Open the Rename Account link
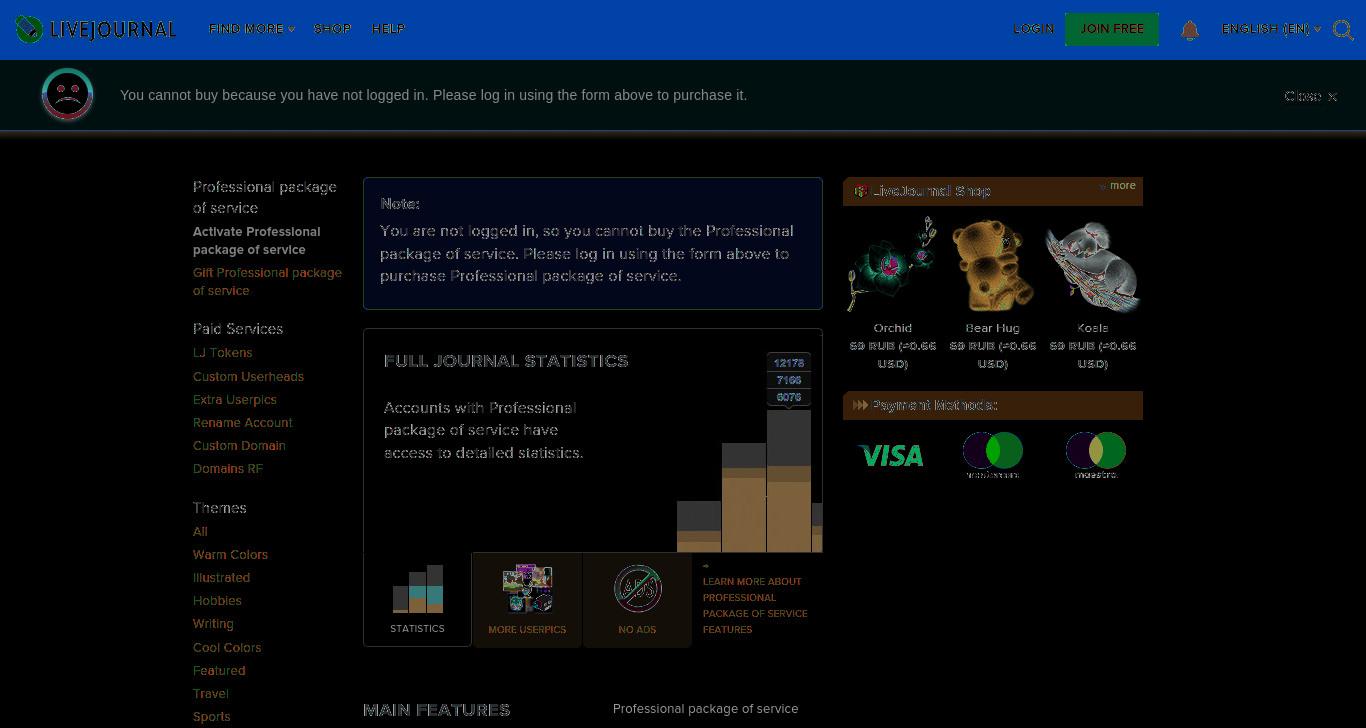 [x=243, y=423]
